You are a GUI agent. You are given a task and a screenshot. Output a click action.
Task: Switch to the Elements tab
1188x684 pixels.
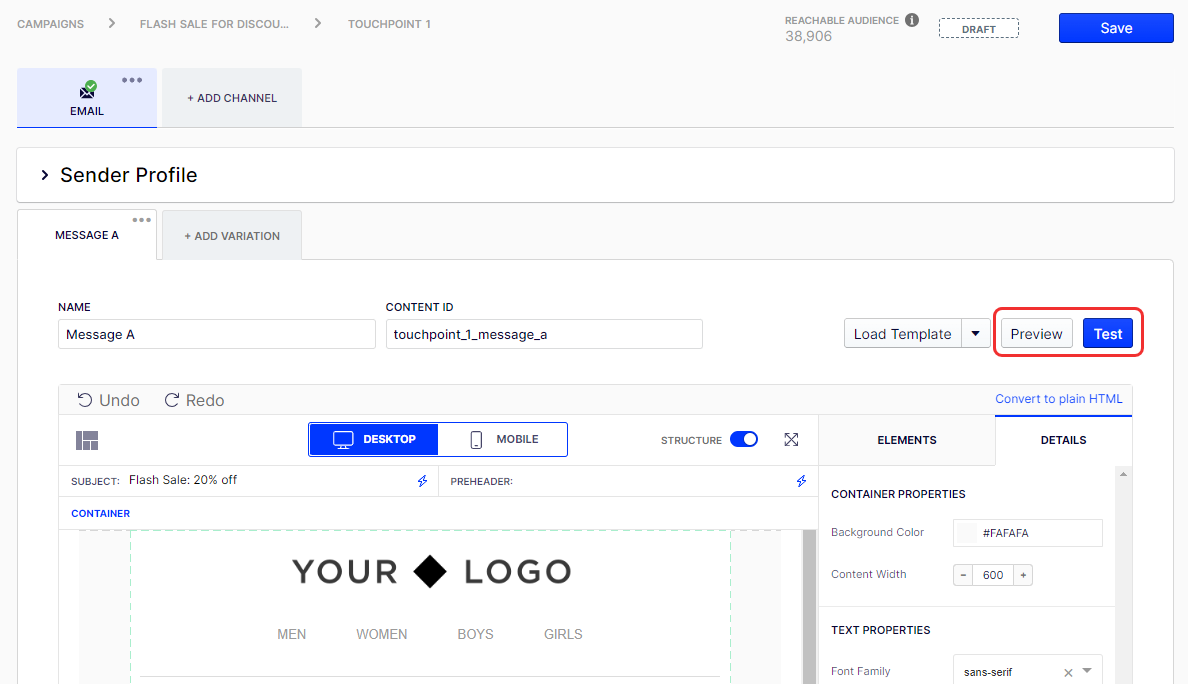click(x=906, y=440)
